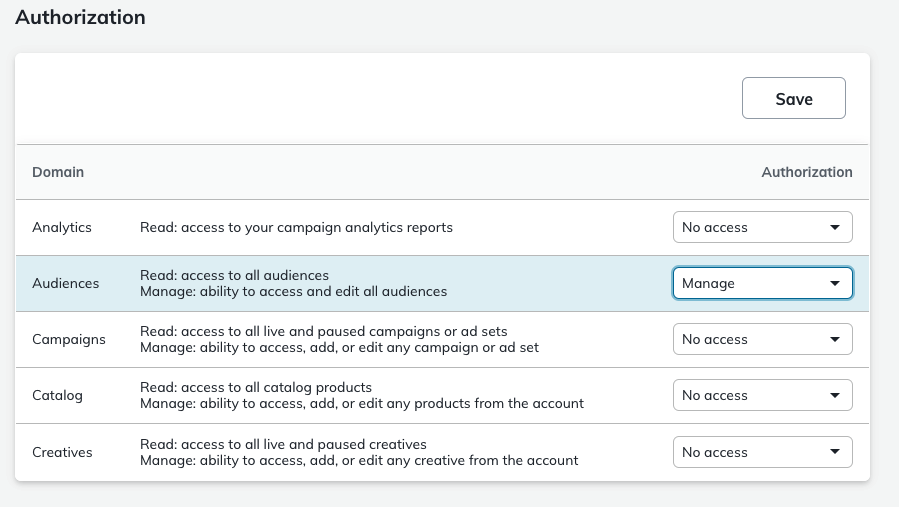This screenshot has height=507, width=899.
Task: Select the Analytics domain label
Action: click(x=62, y=227)
